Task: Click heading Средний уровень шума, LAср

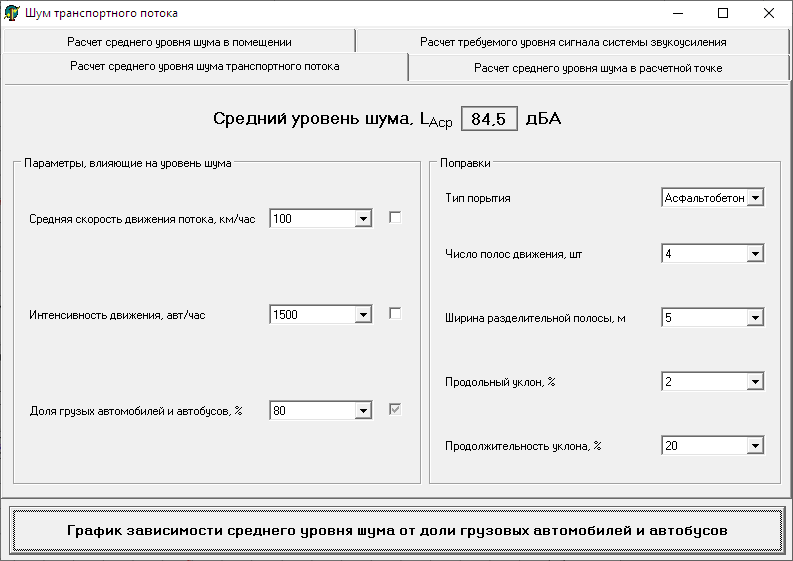Action: coord(332,119)
